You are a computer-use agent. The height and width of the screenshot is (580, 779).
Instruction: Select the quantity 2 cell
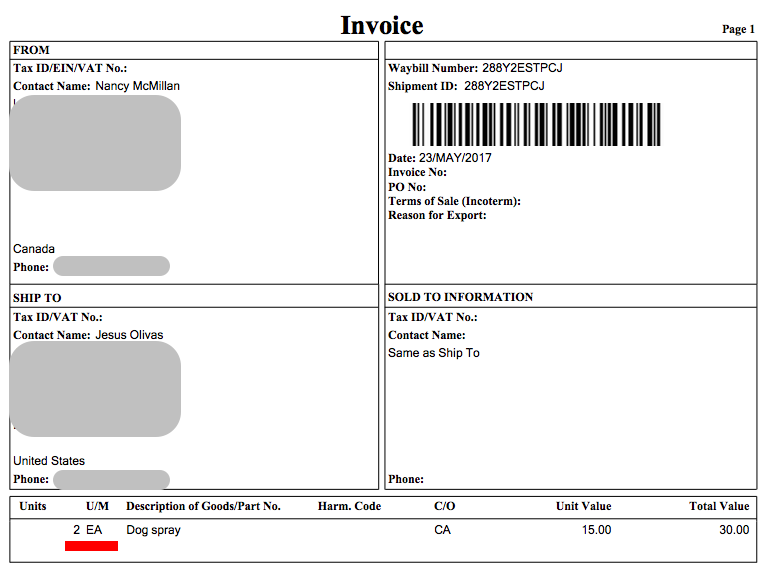77,530
